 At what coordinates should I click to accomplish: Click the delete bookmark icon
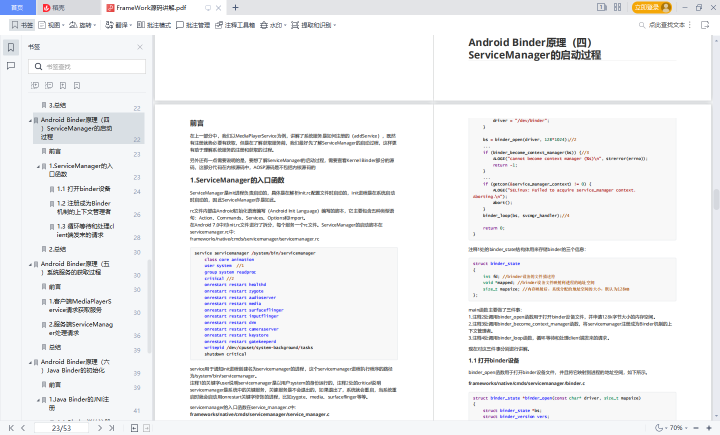coord(77,85)
